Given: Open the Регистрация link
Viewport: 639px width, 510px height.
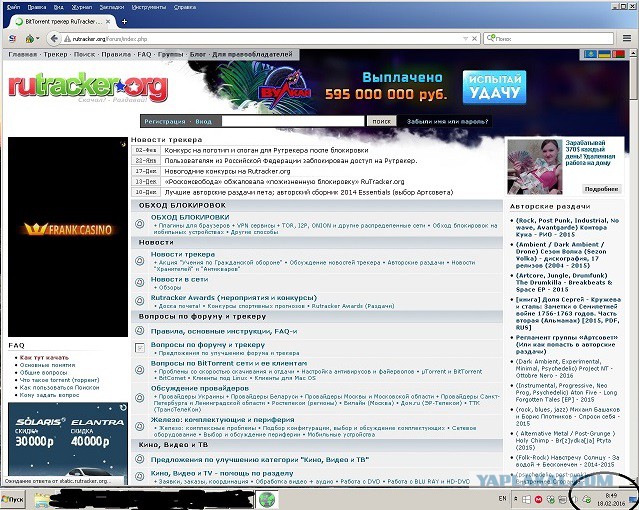Looking at the screenshot, I should [x=165, y=121].
